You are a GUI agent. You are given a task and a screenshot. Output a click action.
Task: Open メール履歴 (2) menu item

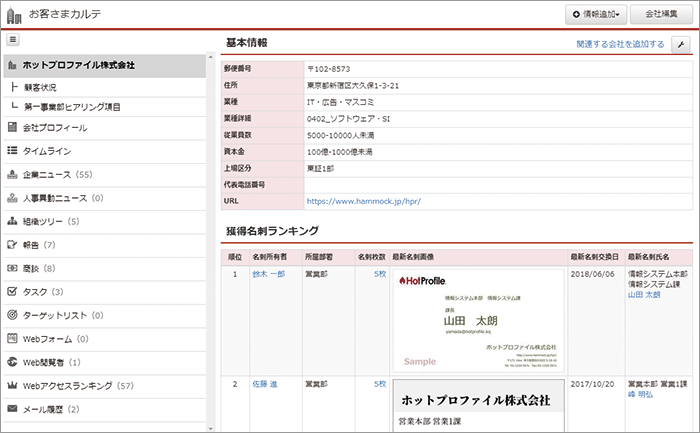point(104,409)
